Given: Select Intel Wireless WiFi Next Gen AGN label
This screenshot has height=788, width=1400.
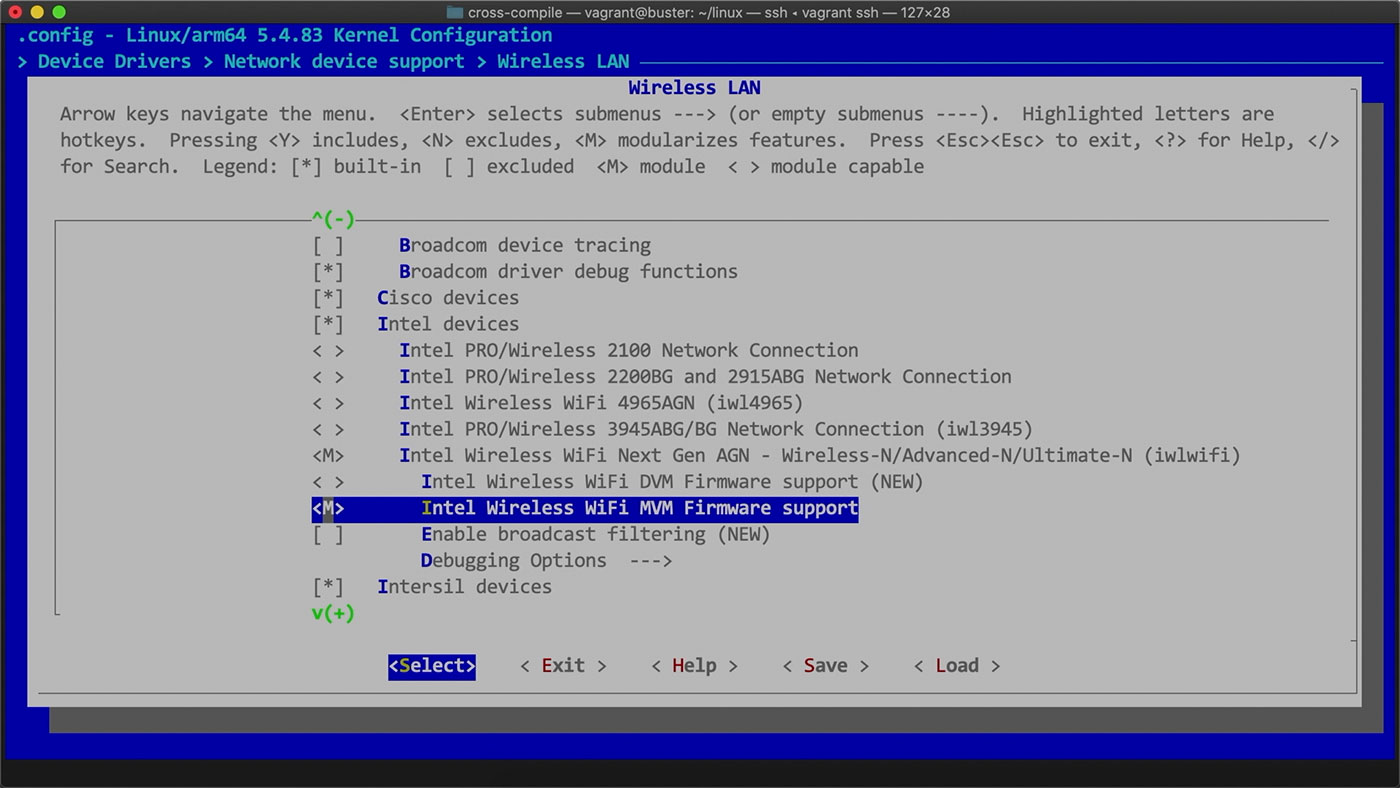Looking at the screenshot, I should [820, 455].
